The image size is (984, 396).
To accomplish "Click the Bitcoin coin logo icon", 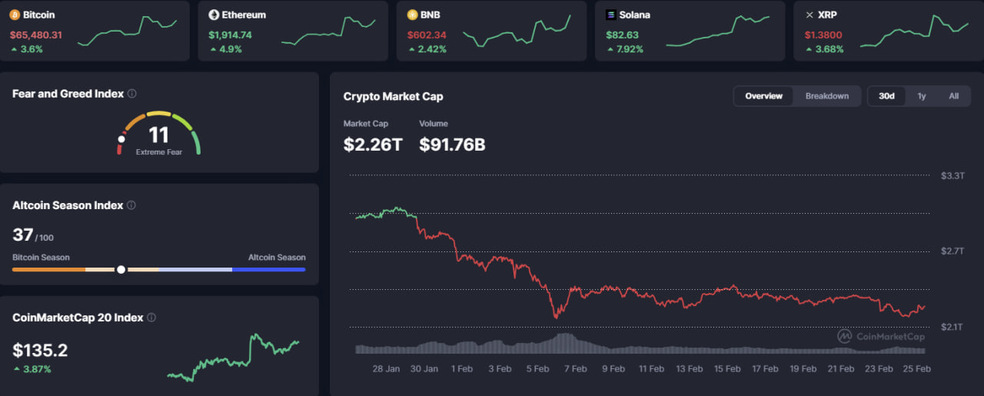I will [x=15, y=14].
